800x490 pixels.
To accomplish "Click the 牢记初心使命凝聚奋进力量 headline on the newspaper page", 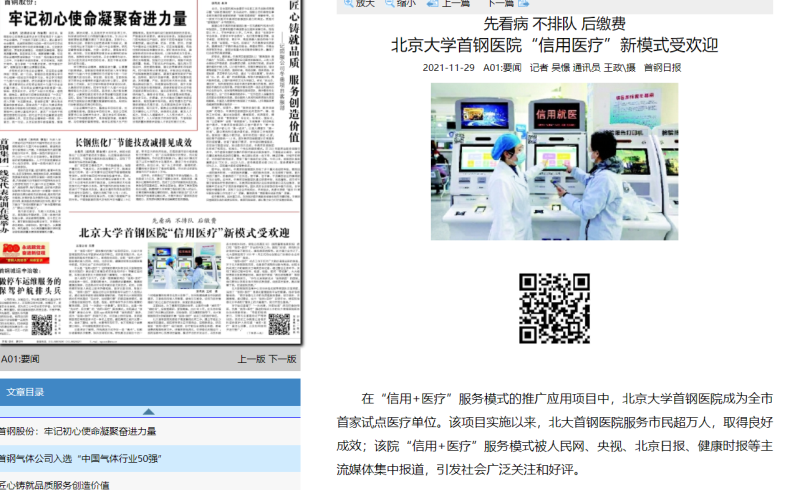I will (97, 18).
